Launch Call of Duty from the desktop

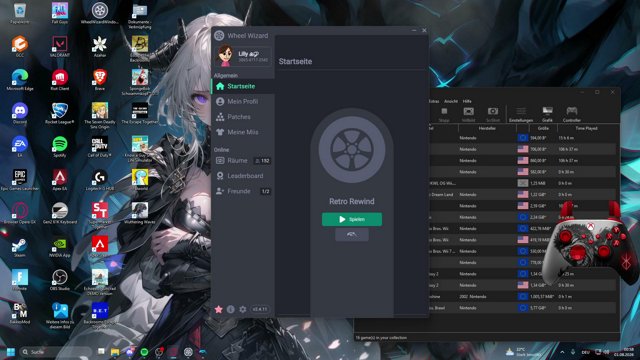[100, 147]
